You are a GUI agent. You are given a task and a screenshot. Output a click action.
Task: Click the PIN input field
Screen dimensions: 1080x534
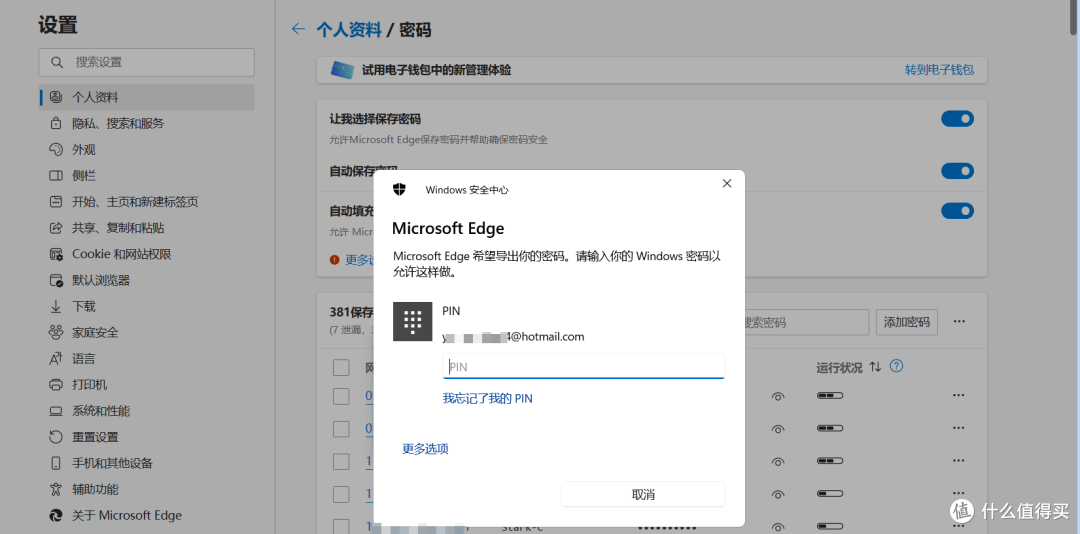click(583, 367)
